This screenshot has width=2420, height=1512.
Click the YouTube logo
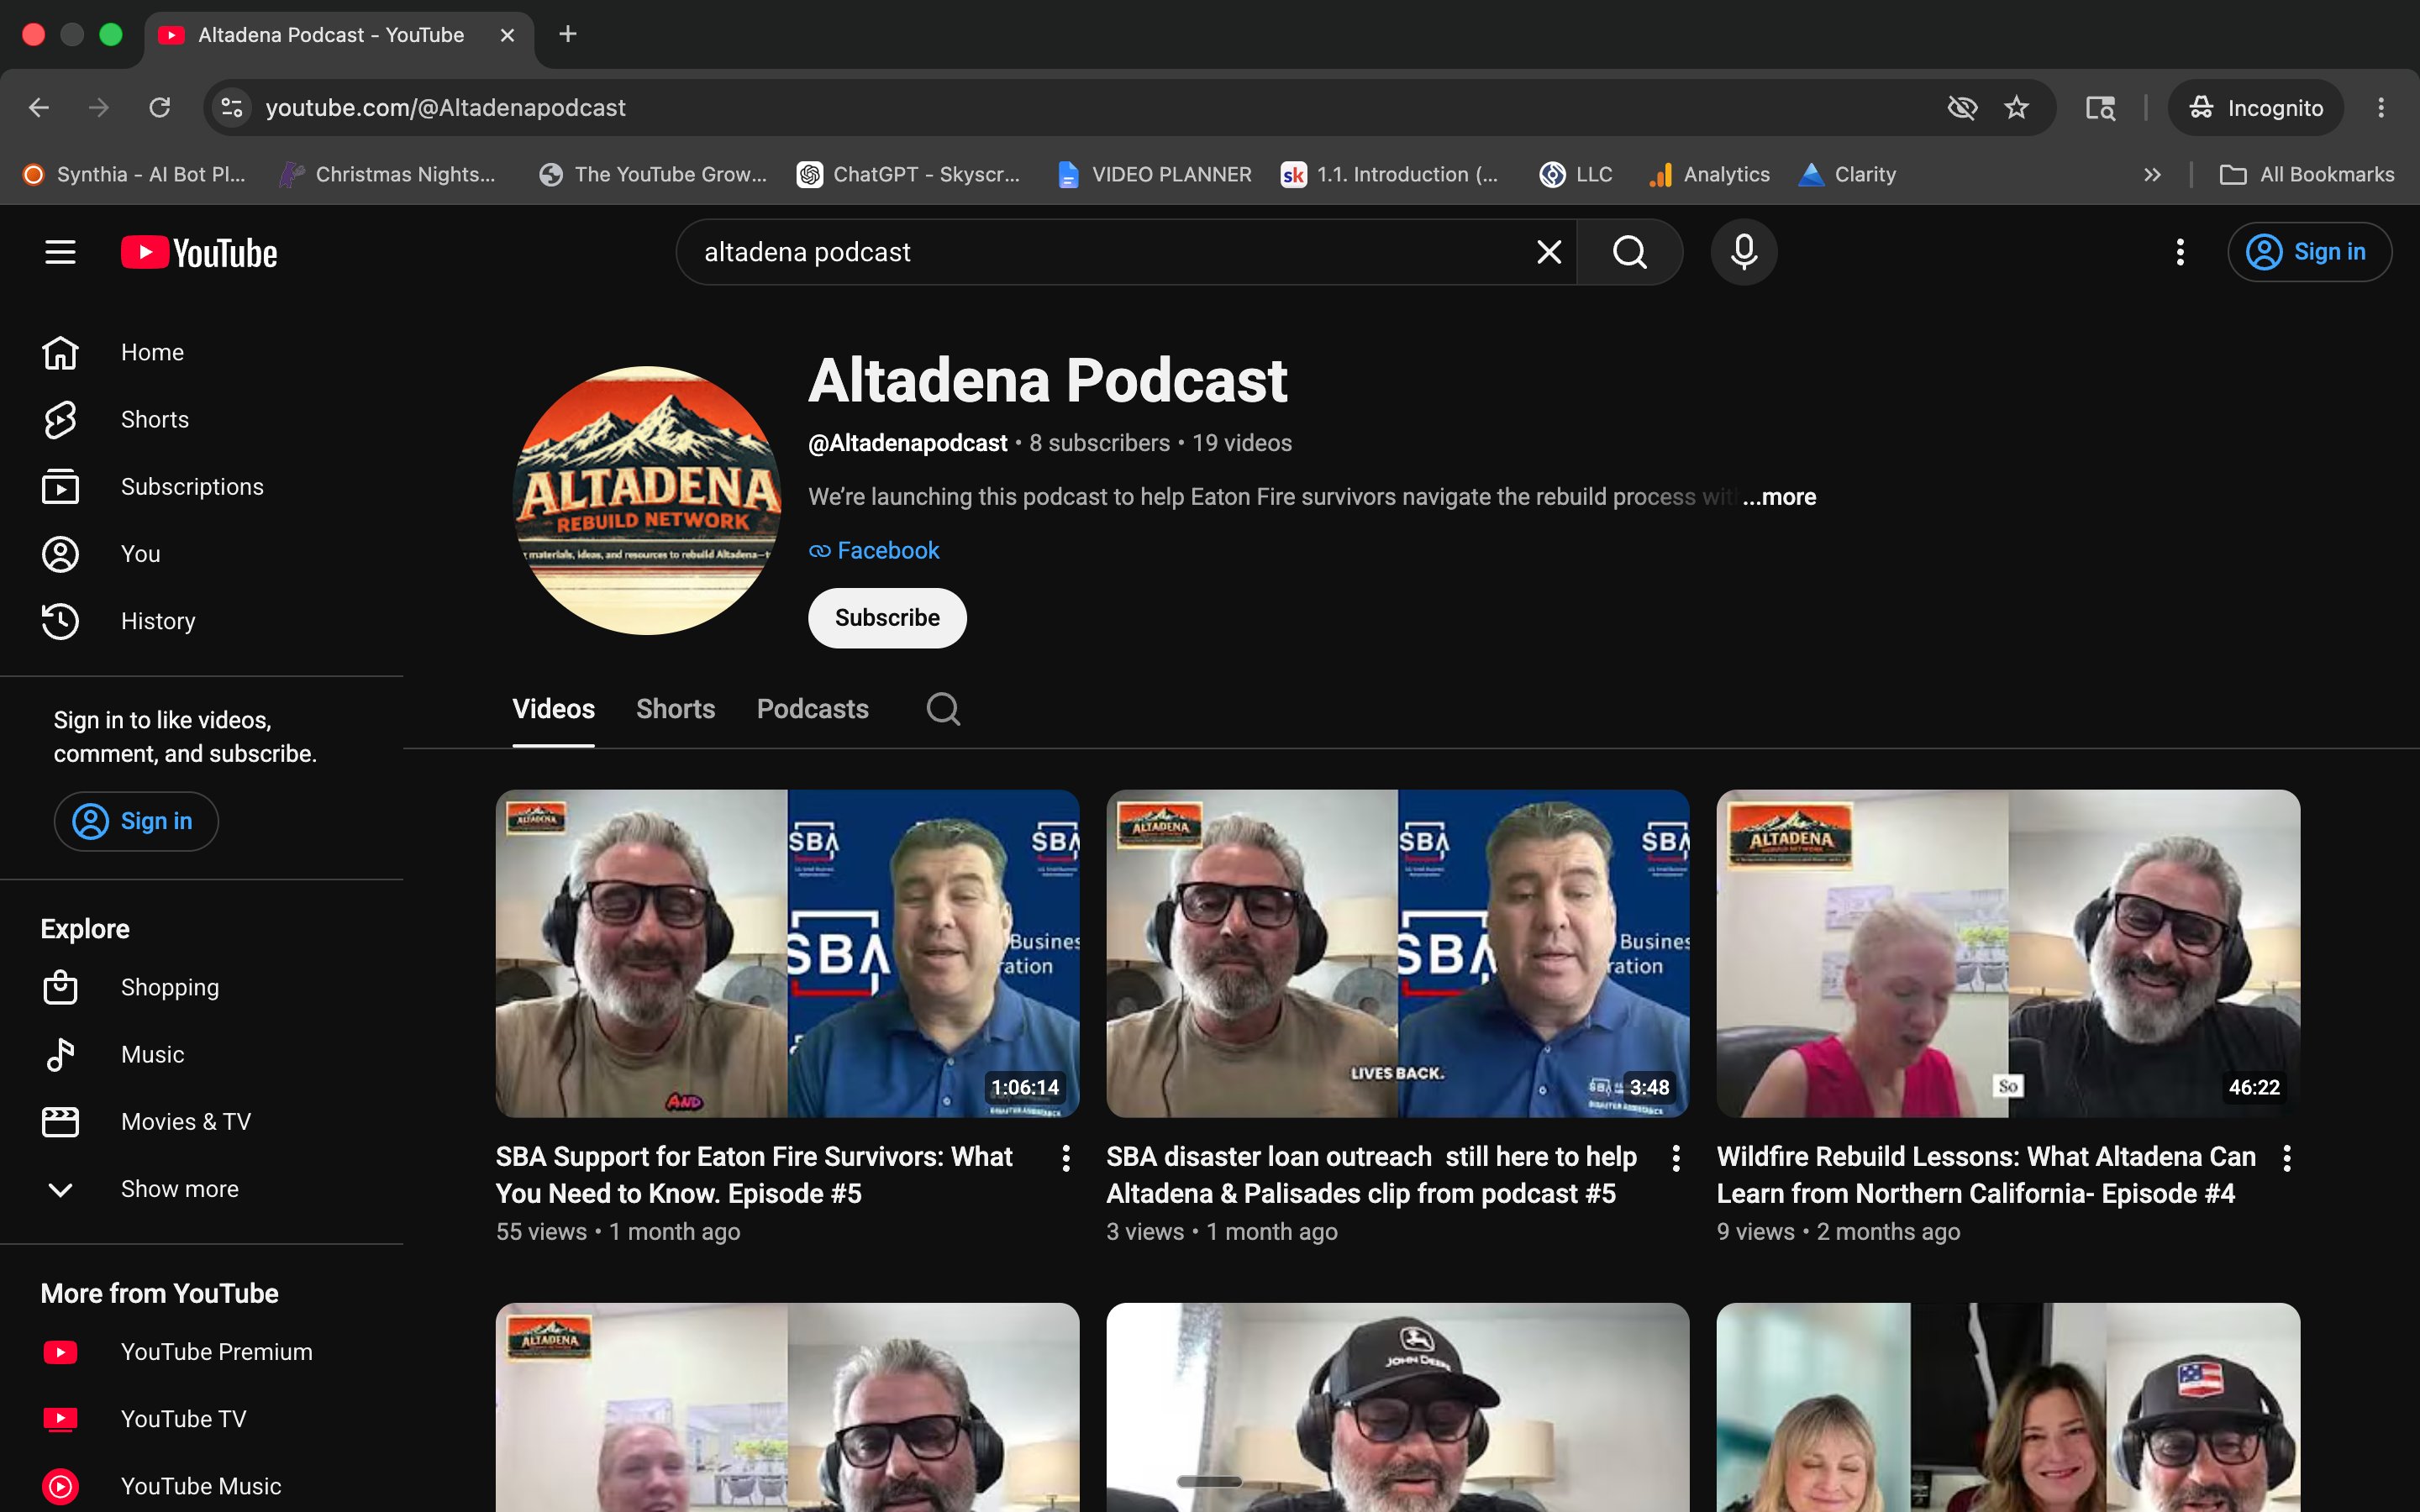(199, 252)
